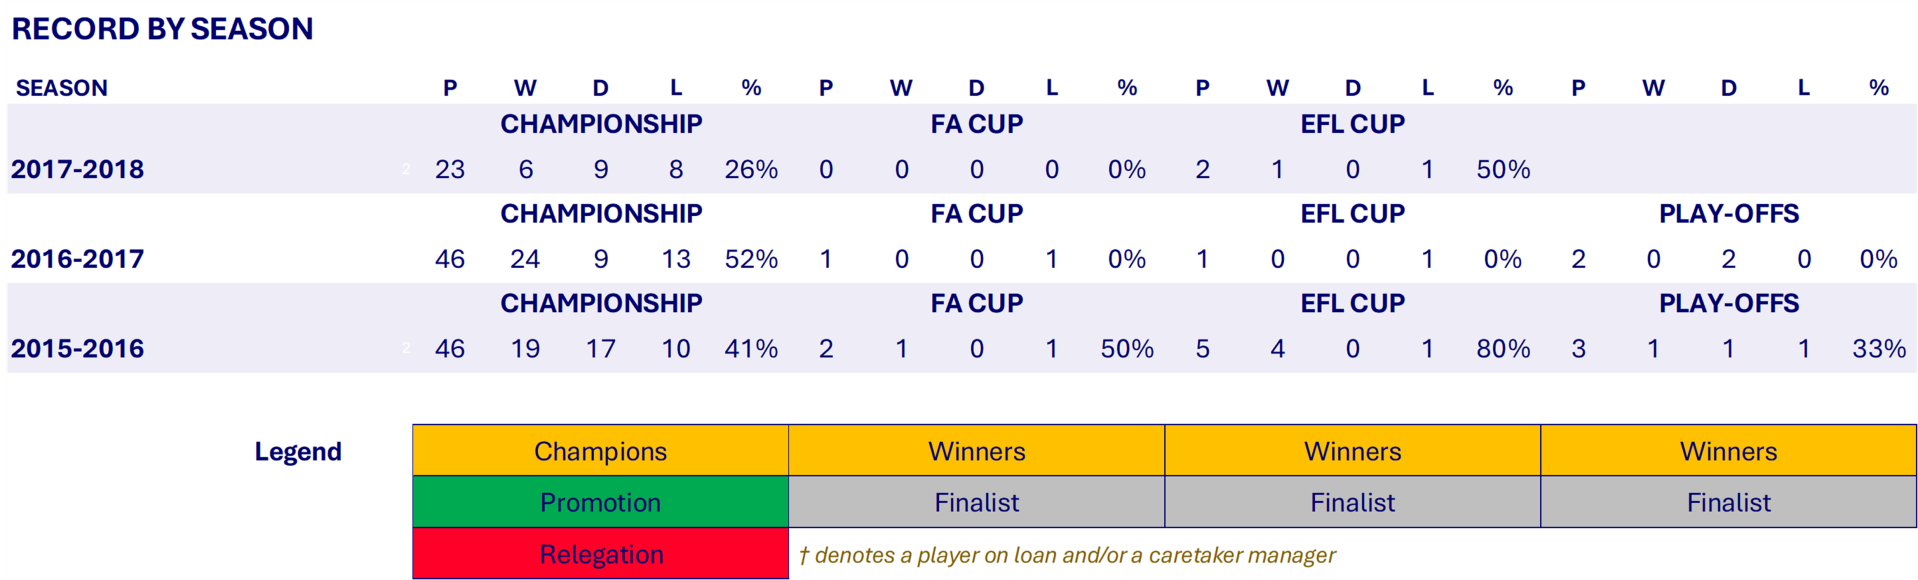Select the 52% Championship win percentage

[751, 259]
